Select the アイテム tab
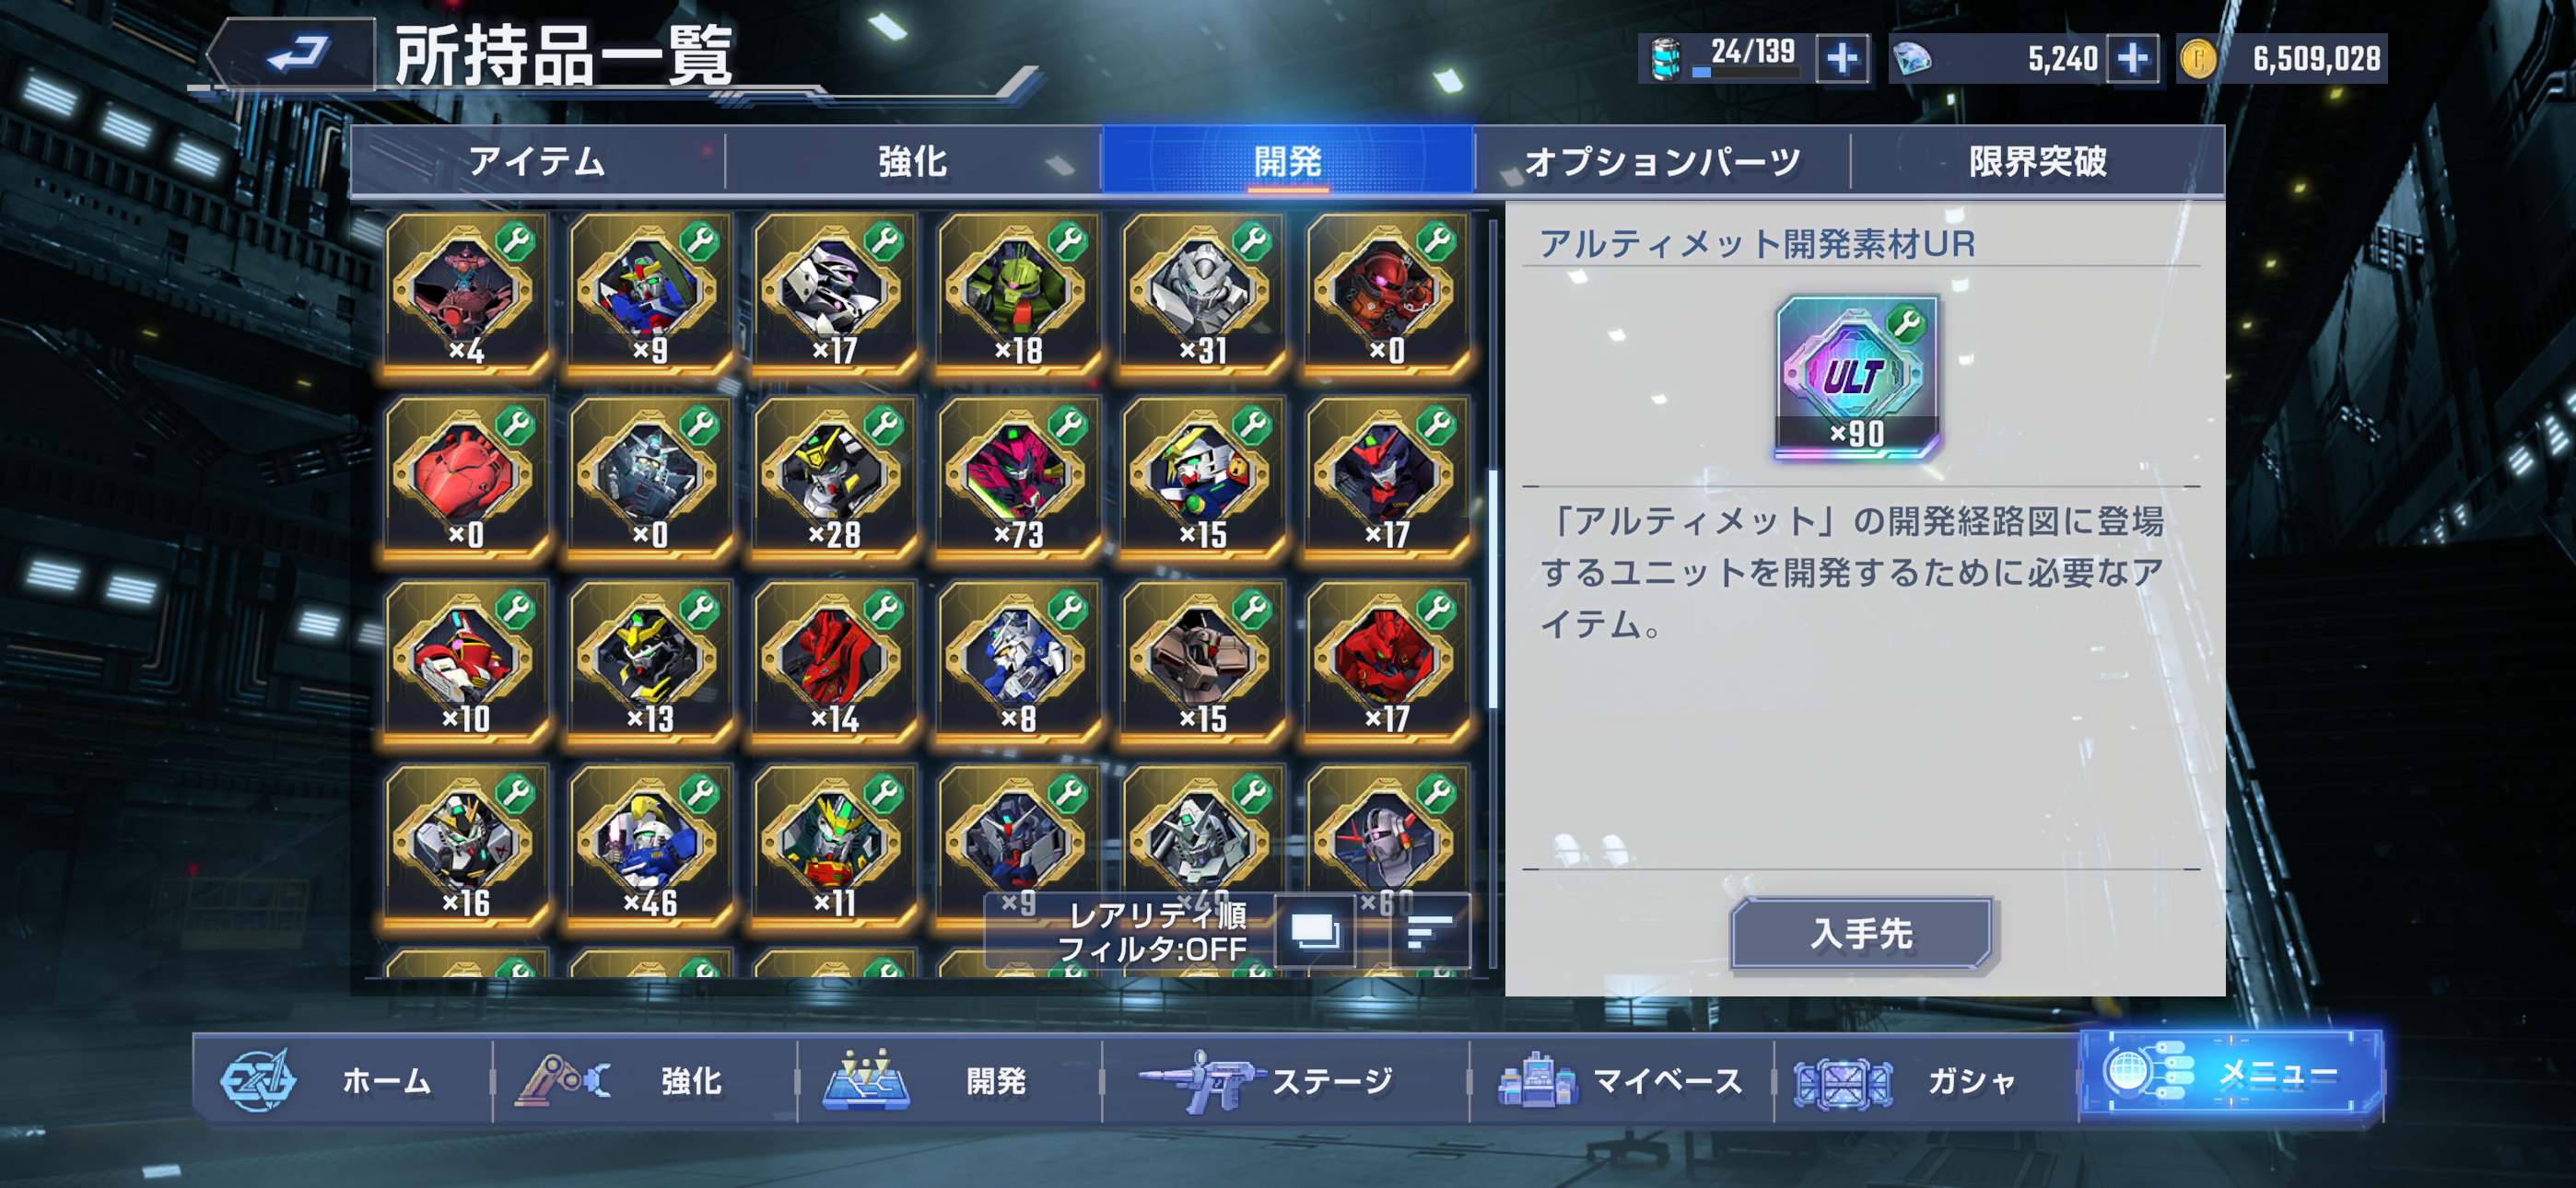The width and height of the screenshot is (2576, 1188). (537, 160)
